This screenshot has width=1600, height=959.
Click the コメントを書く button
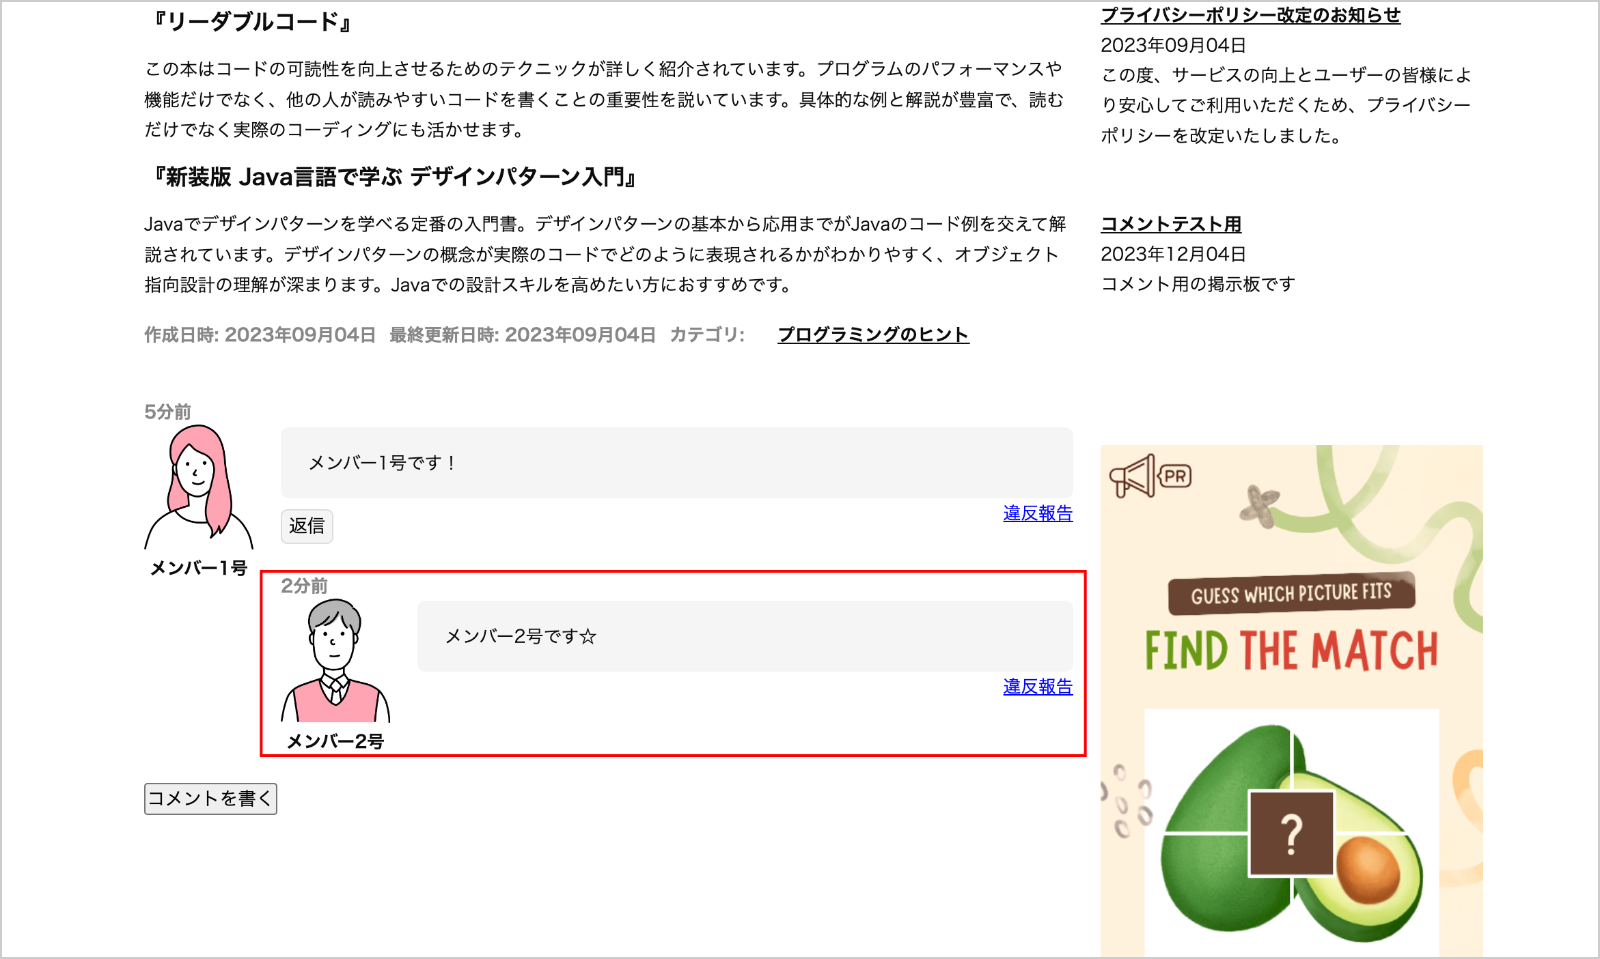point(210,798)
